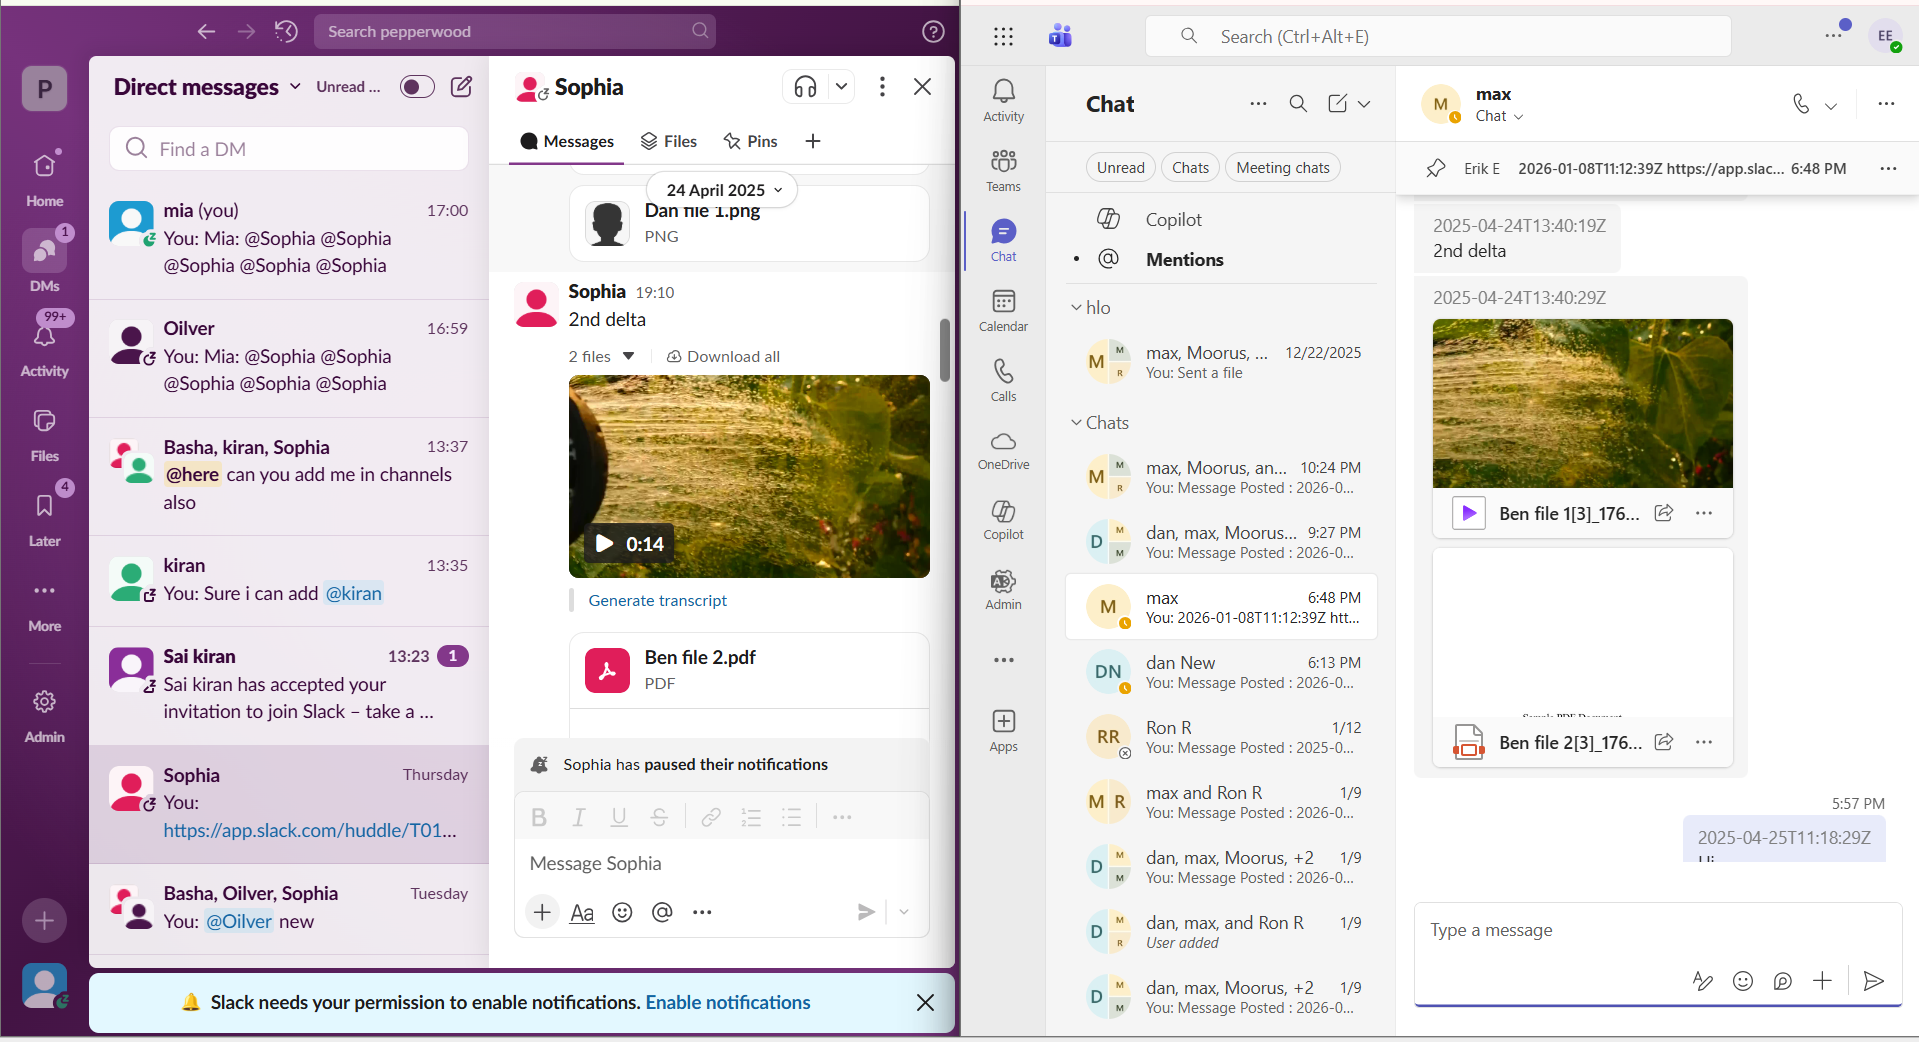The image size is (1919, 1042).
Task: Send Teams message arrow icon
Action: [1873, 981]
